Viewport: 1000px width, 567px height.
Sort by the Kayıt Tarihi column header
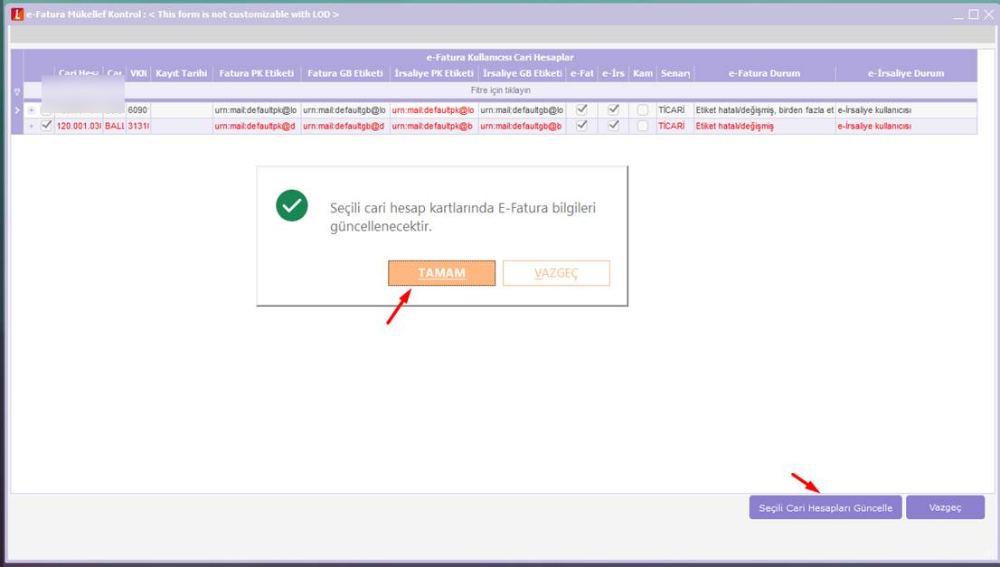tap(181, 73)
